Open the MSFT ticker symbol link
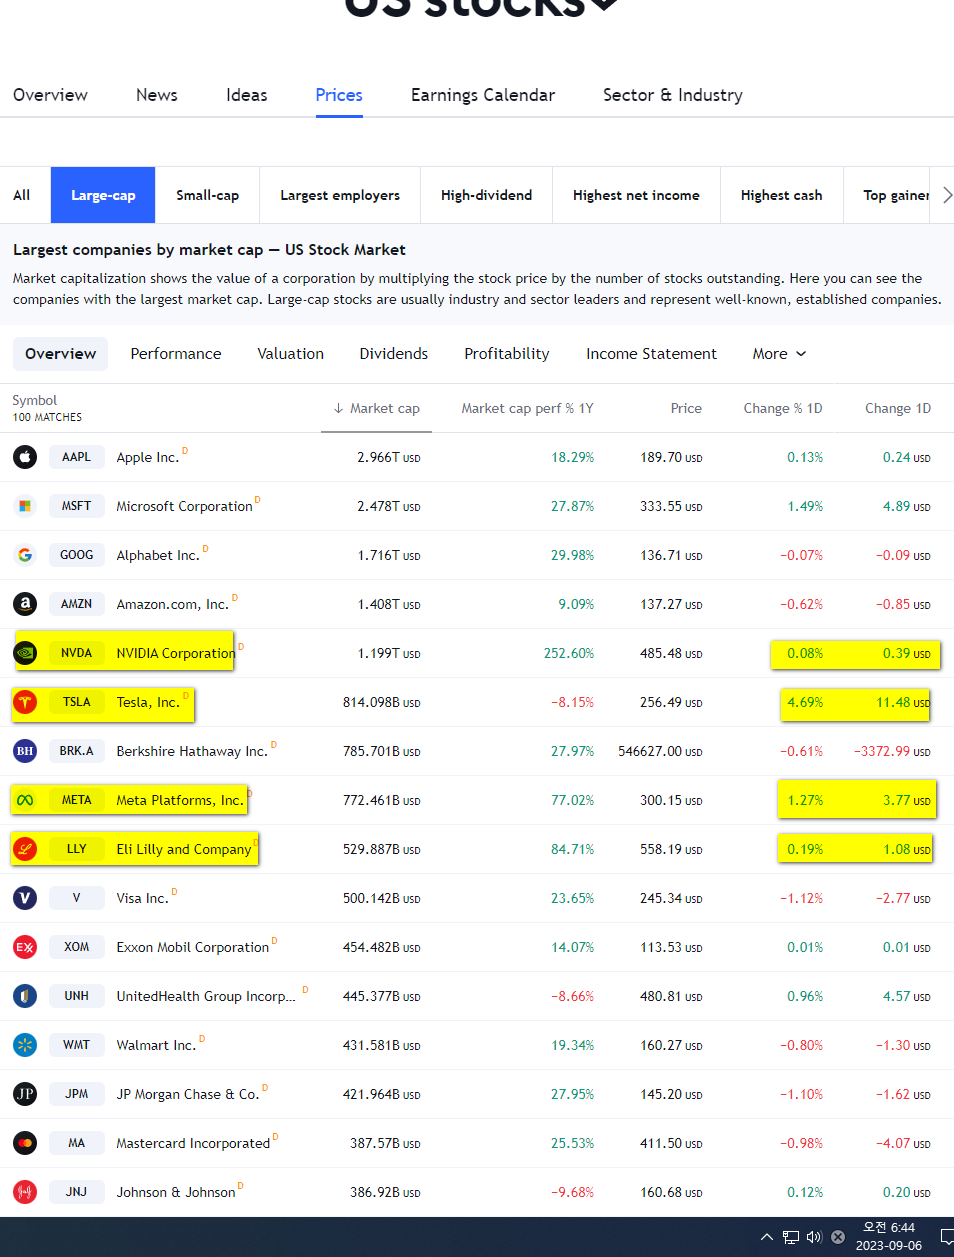Image resolution: width=954 pixels, height=1257 pixels. [77, 506]
